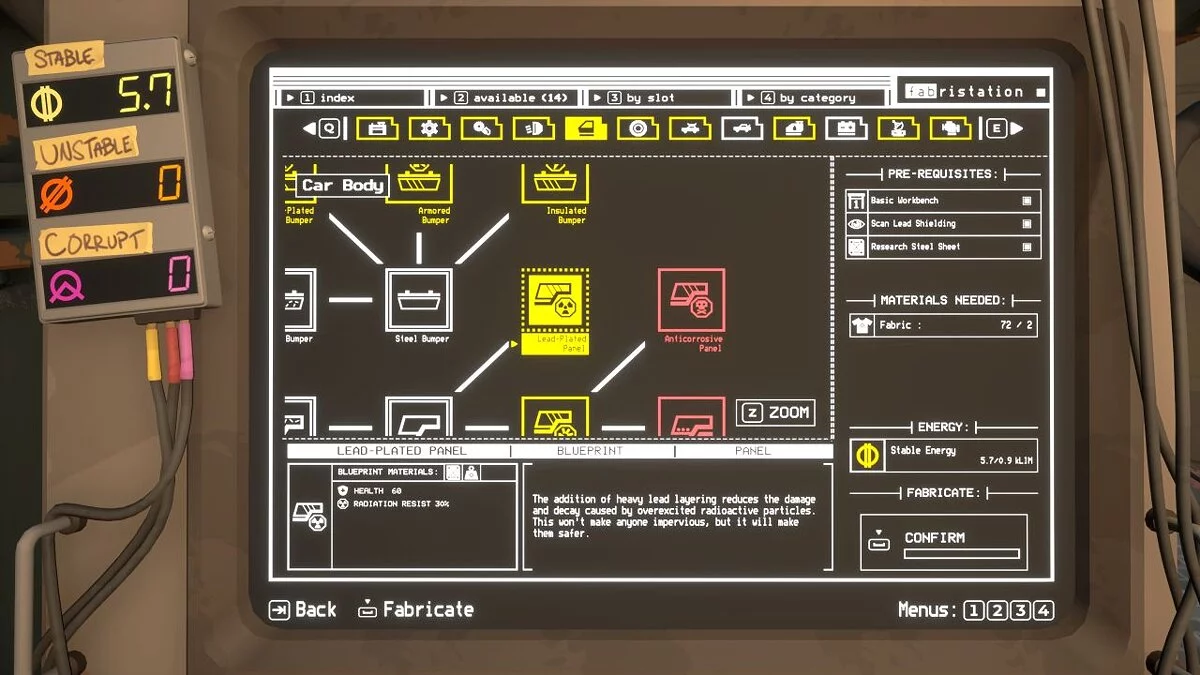
Task: Select the PANEL header segment
Action: (753, 451)
